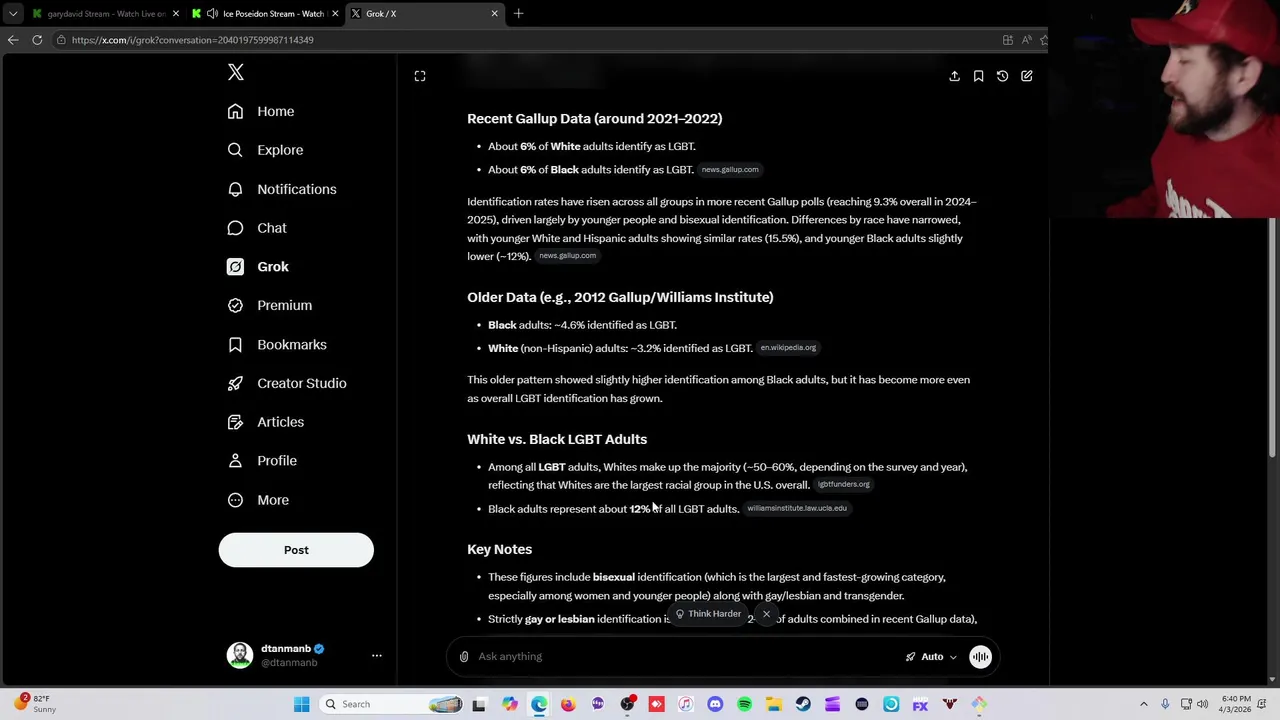Open the FX app from the taskbar
Screen dimensions: 1280x720
[920, 704]
